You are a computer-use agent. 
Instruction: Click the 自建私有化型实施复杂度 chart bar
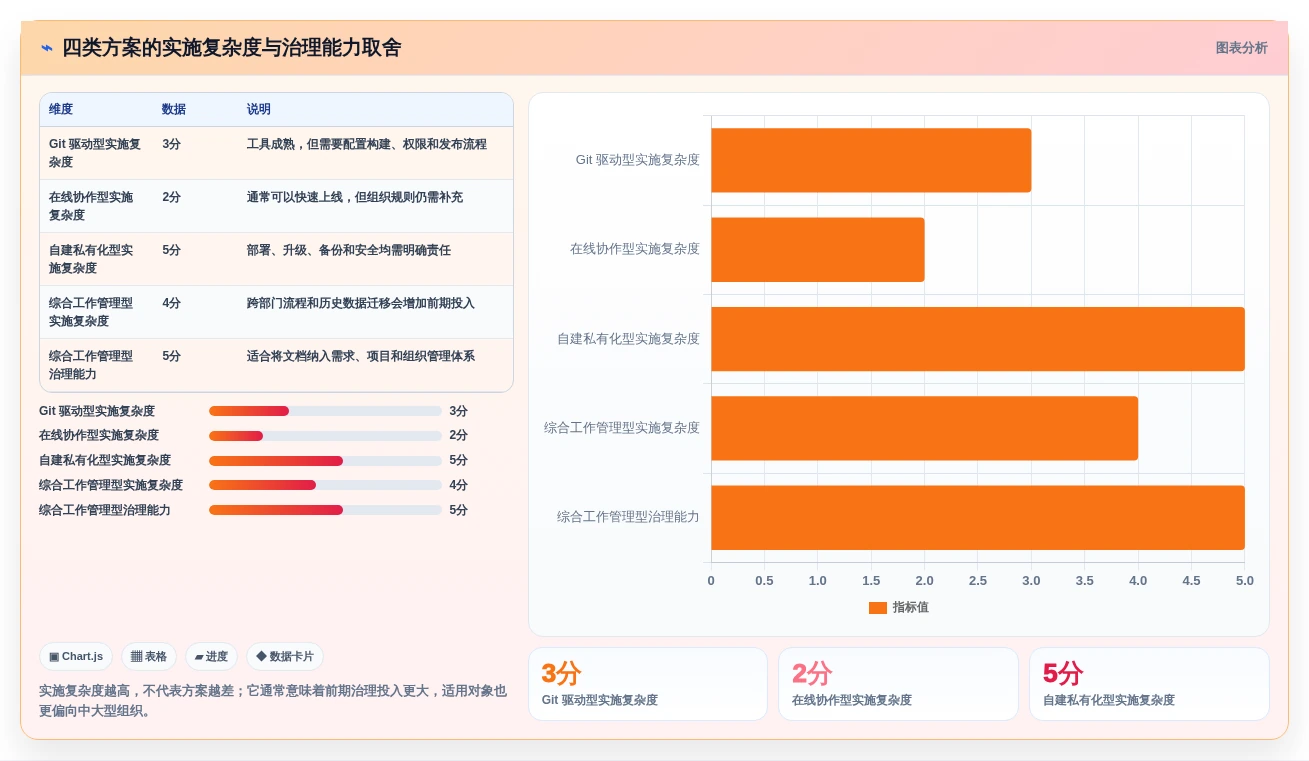(x=978, y=339)
